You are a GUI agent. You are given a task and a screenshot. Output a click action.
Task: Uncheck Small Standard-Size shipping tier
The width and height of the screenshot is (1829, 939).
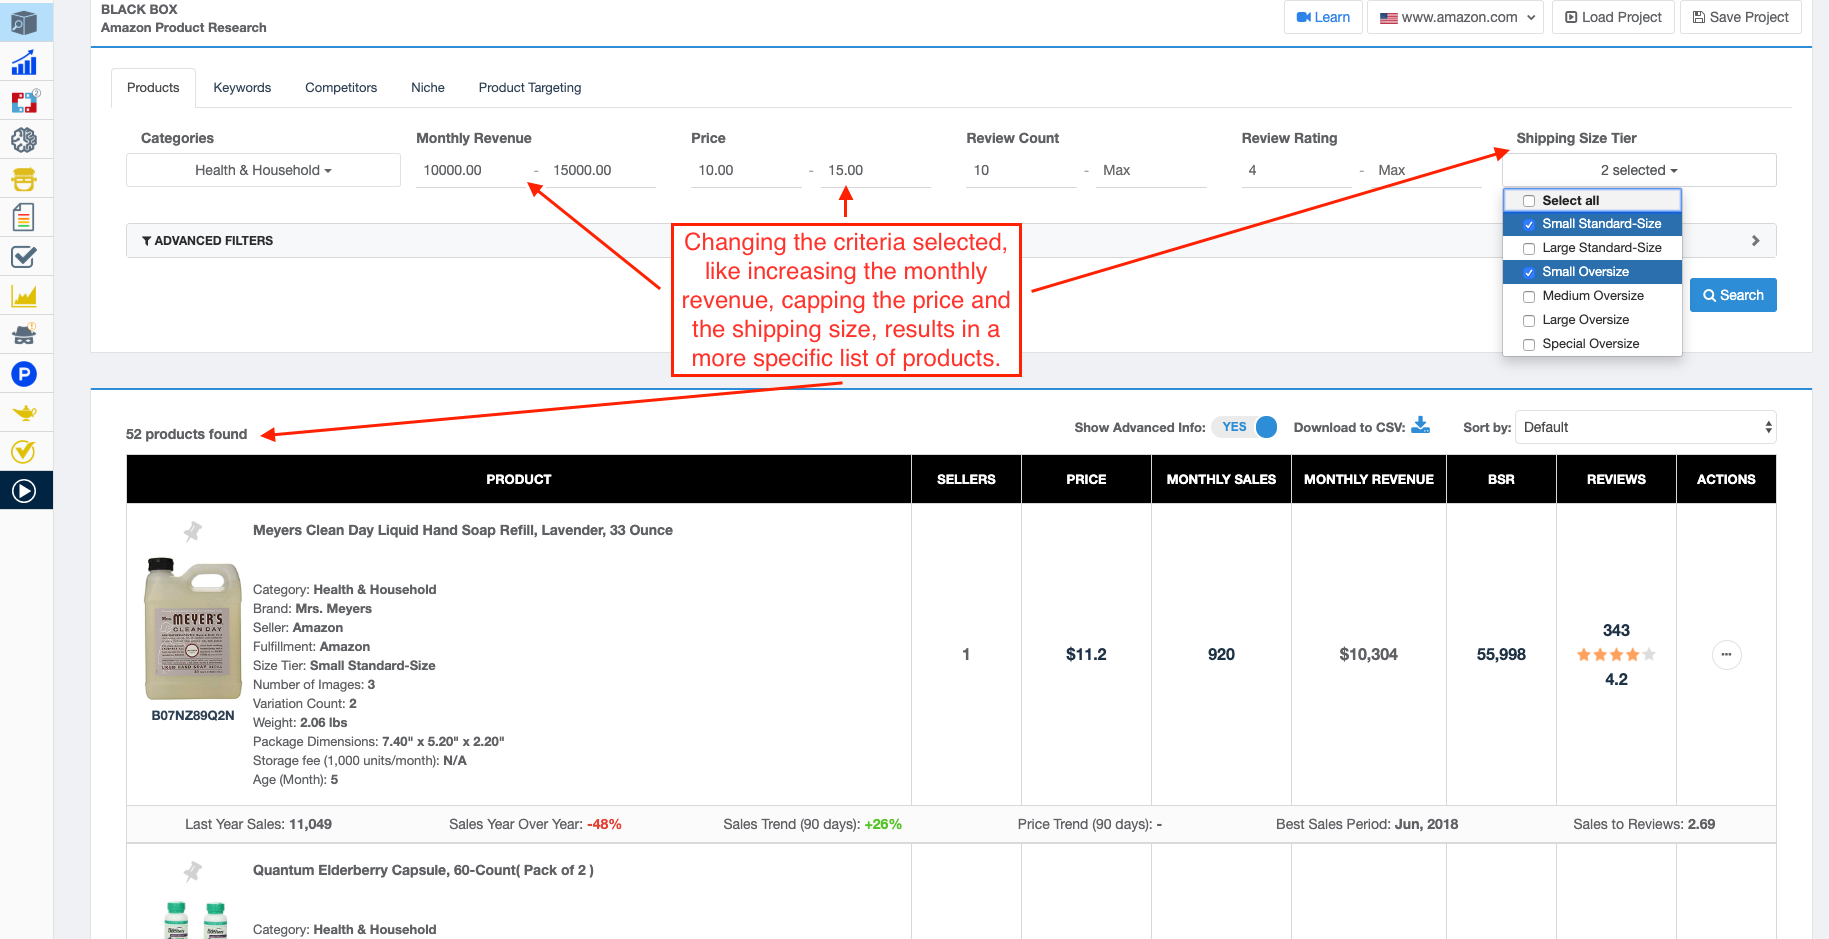click(1529, 224)
